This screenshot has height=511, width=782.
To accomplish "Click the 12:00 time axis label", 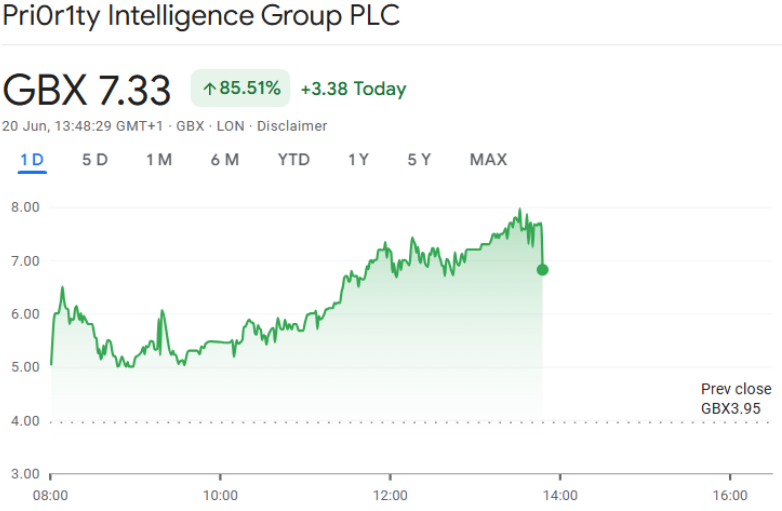I will click(x=390, y=494).
